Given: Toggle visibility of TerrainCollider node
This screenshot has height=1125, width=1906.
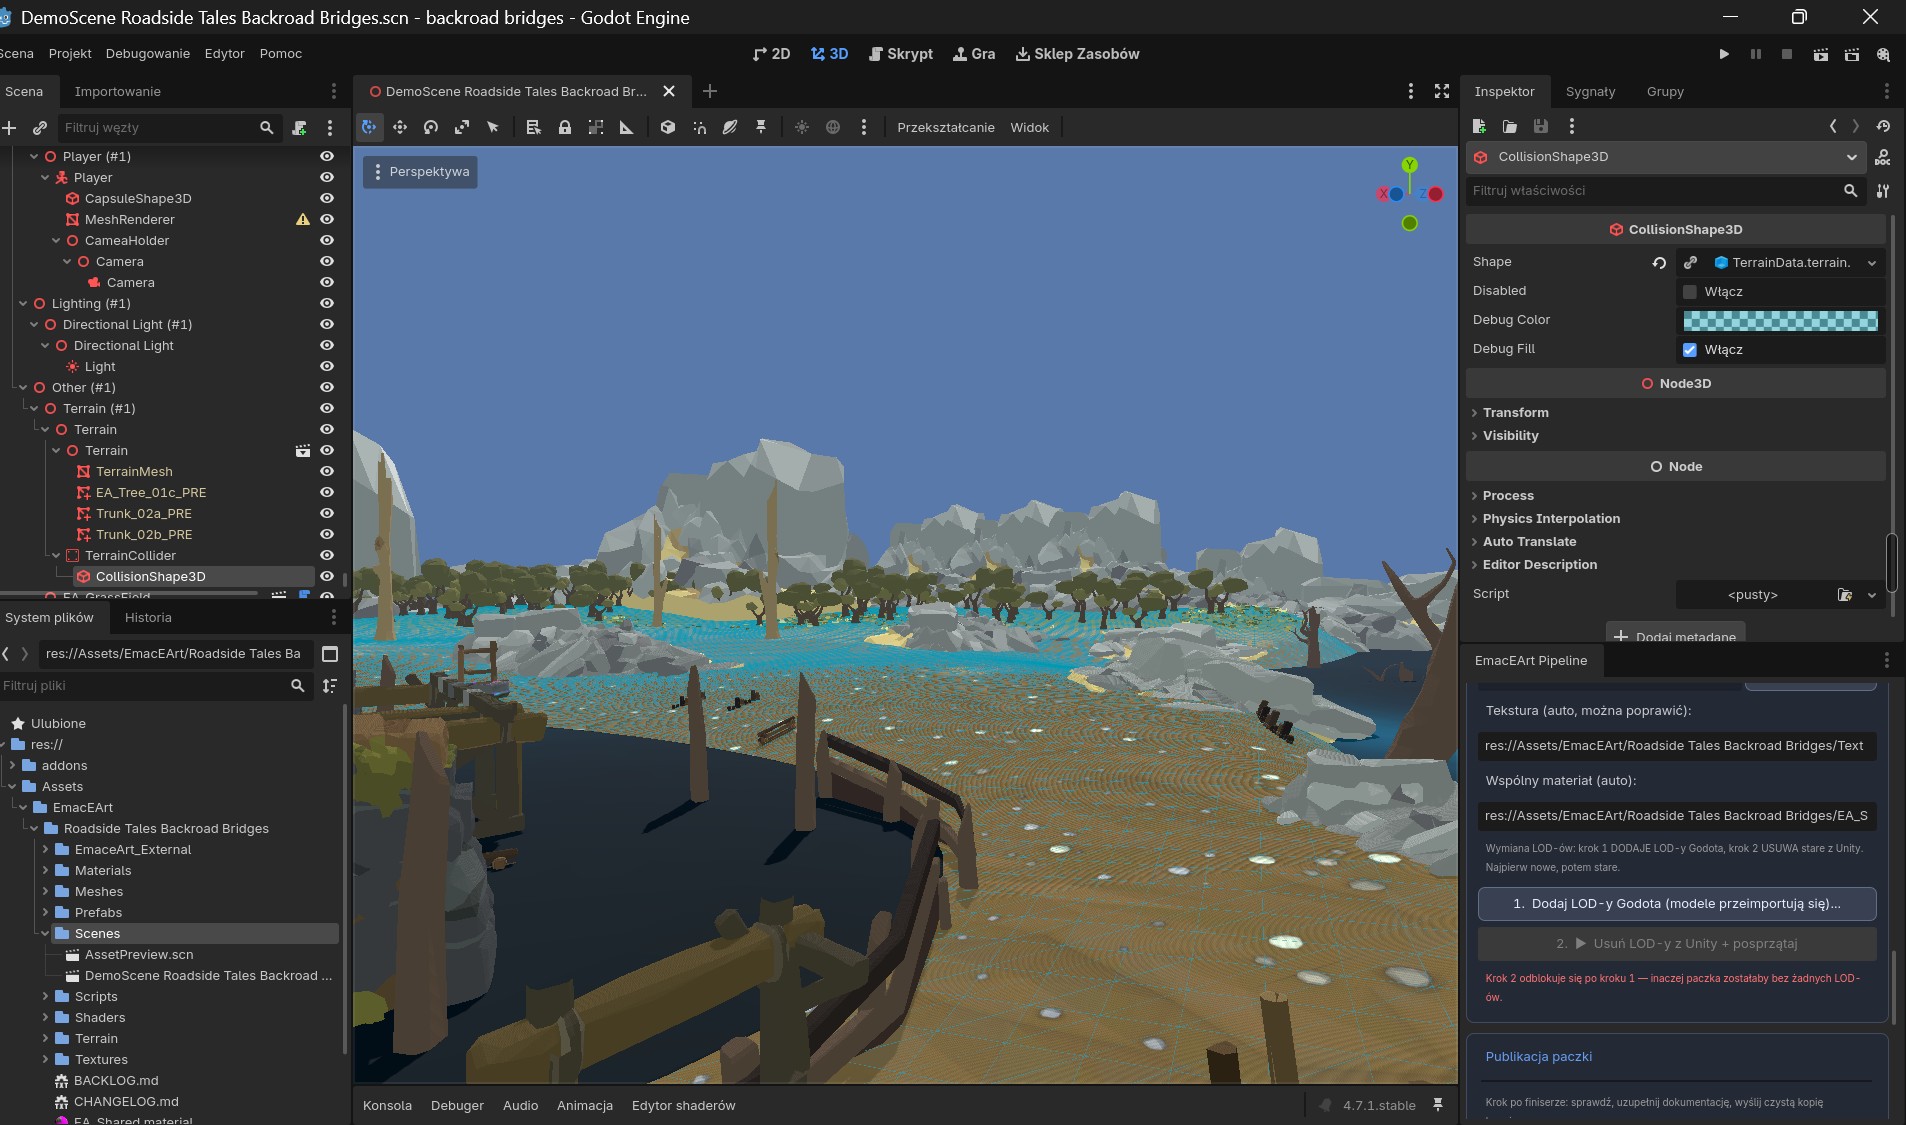Looking at the screenshot, I should point(326,555).
